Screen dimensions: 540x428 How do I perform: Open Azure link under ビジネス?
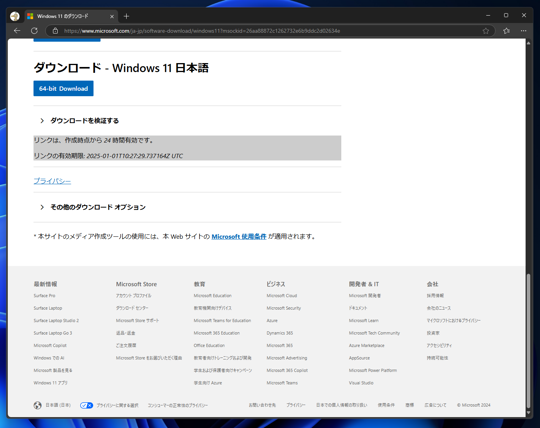(x=272, y=321)
